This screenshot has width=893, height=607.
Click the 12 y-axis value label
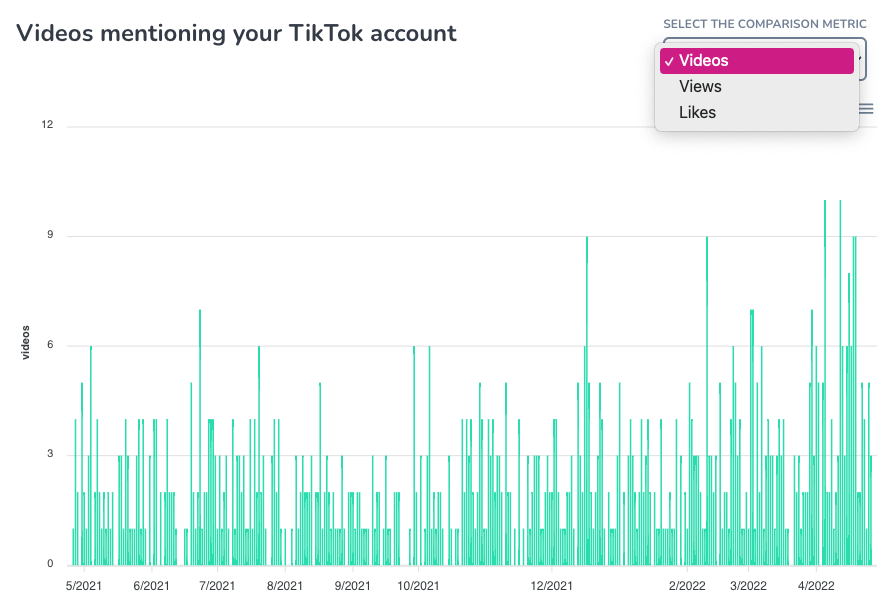coord(47,125)
